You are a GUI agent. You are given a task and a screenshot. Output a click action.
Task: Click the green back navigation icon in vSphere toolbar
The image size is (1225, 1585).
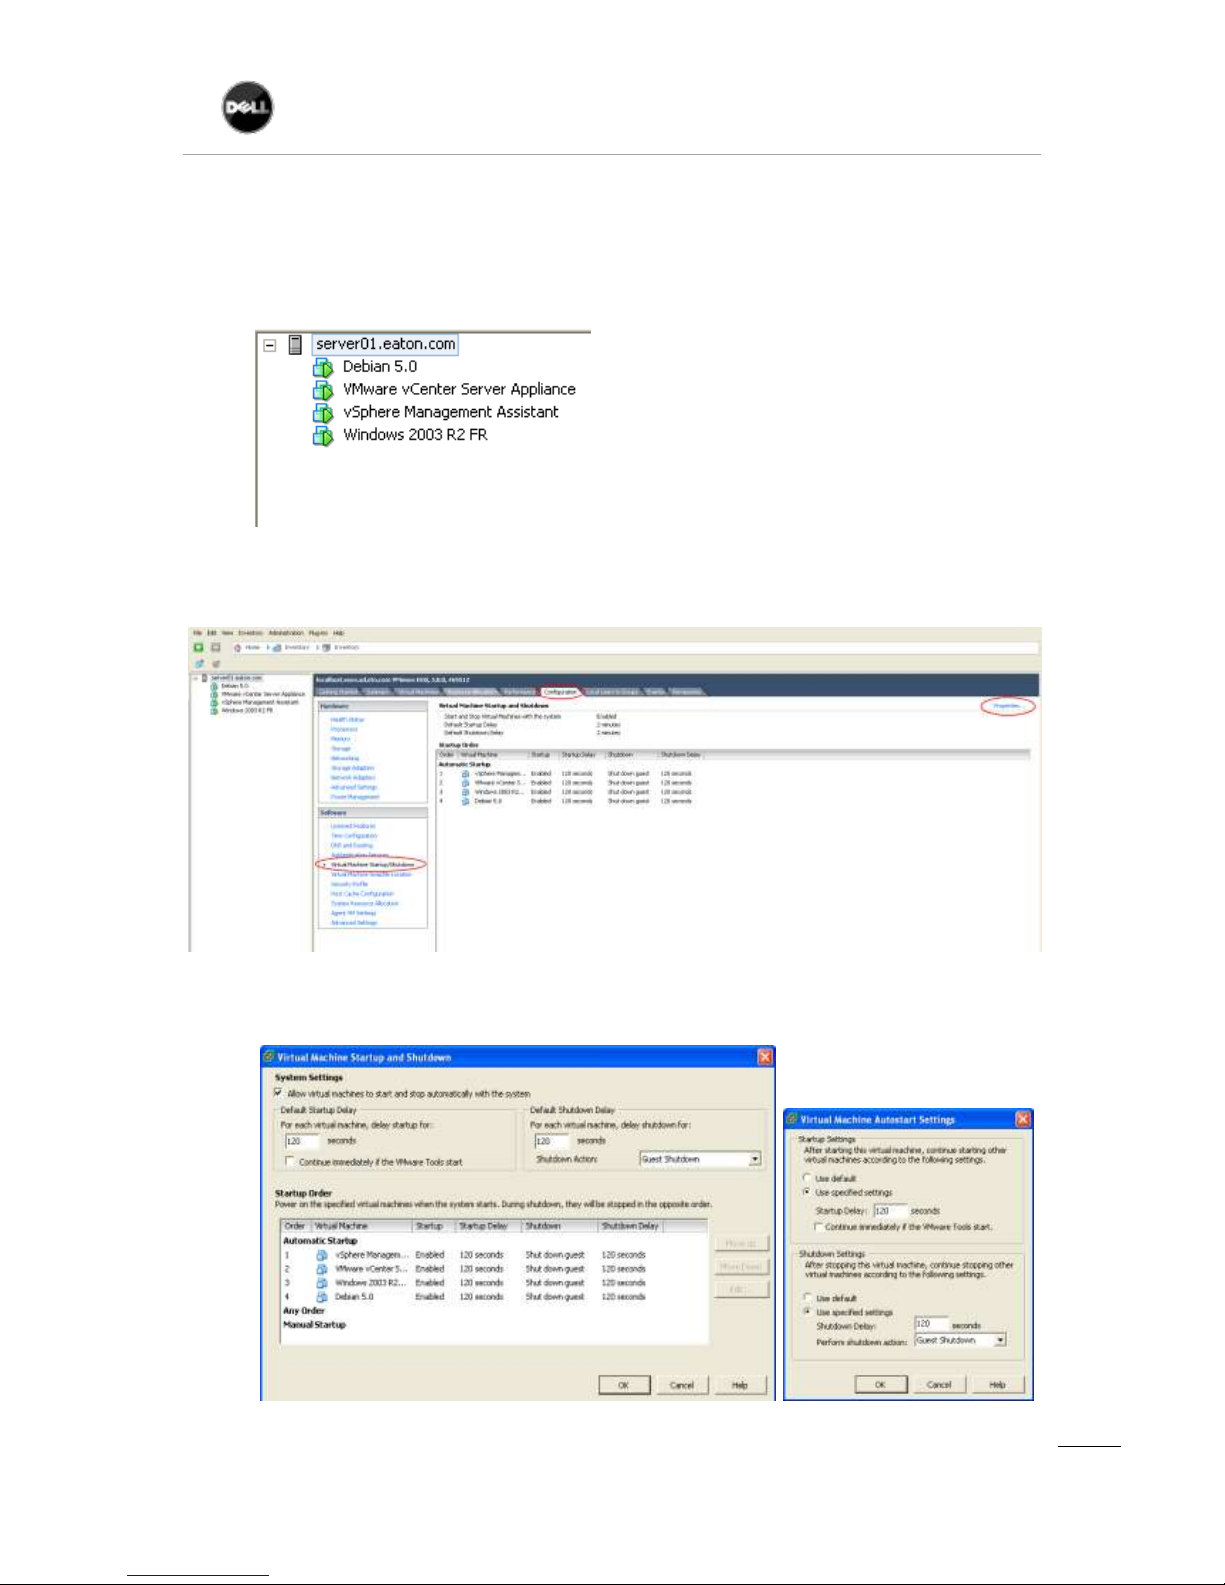198,647
